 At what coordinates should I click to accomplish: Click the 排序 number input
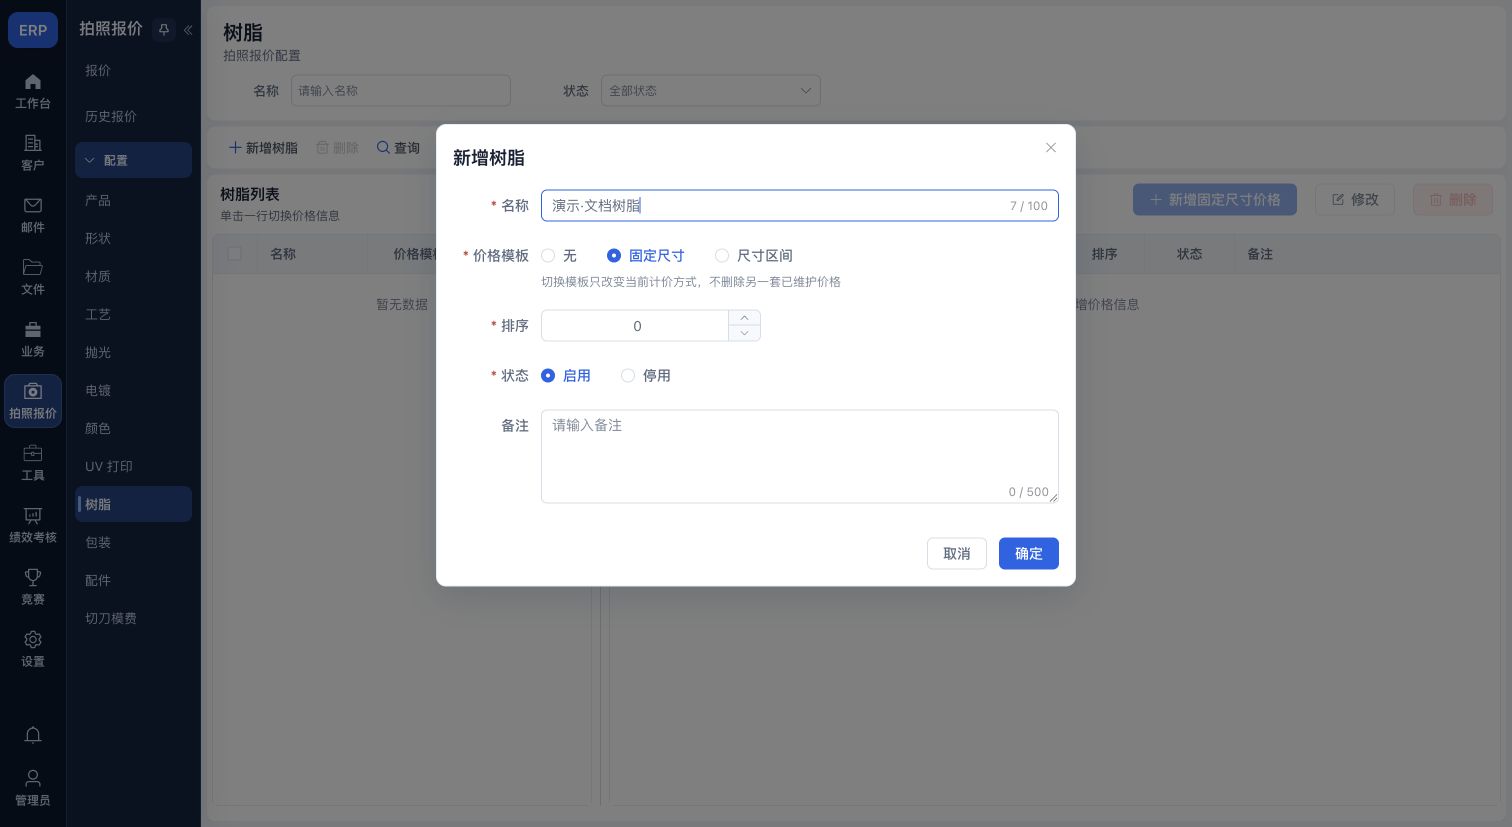pos(636,326)
